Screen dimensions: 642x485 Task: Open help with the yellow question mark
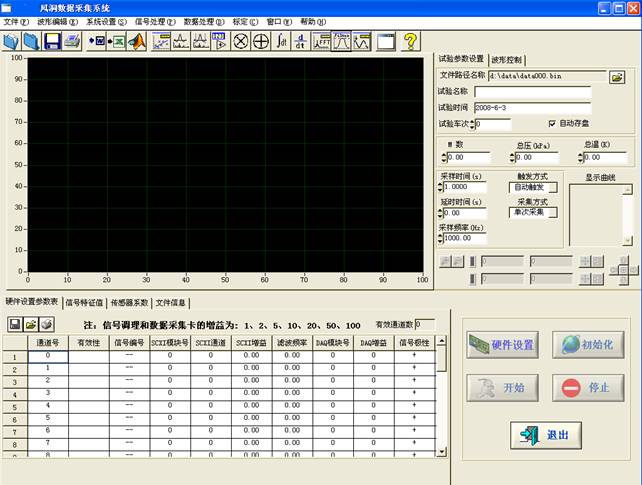coord(410,41)
